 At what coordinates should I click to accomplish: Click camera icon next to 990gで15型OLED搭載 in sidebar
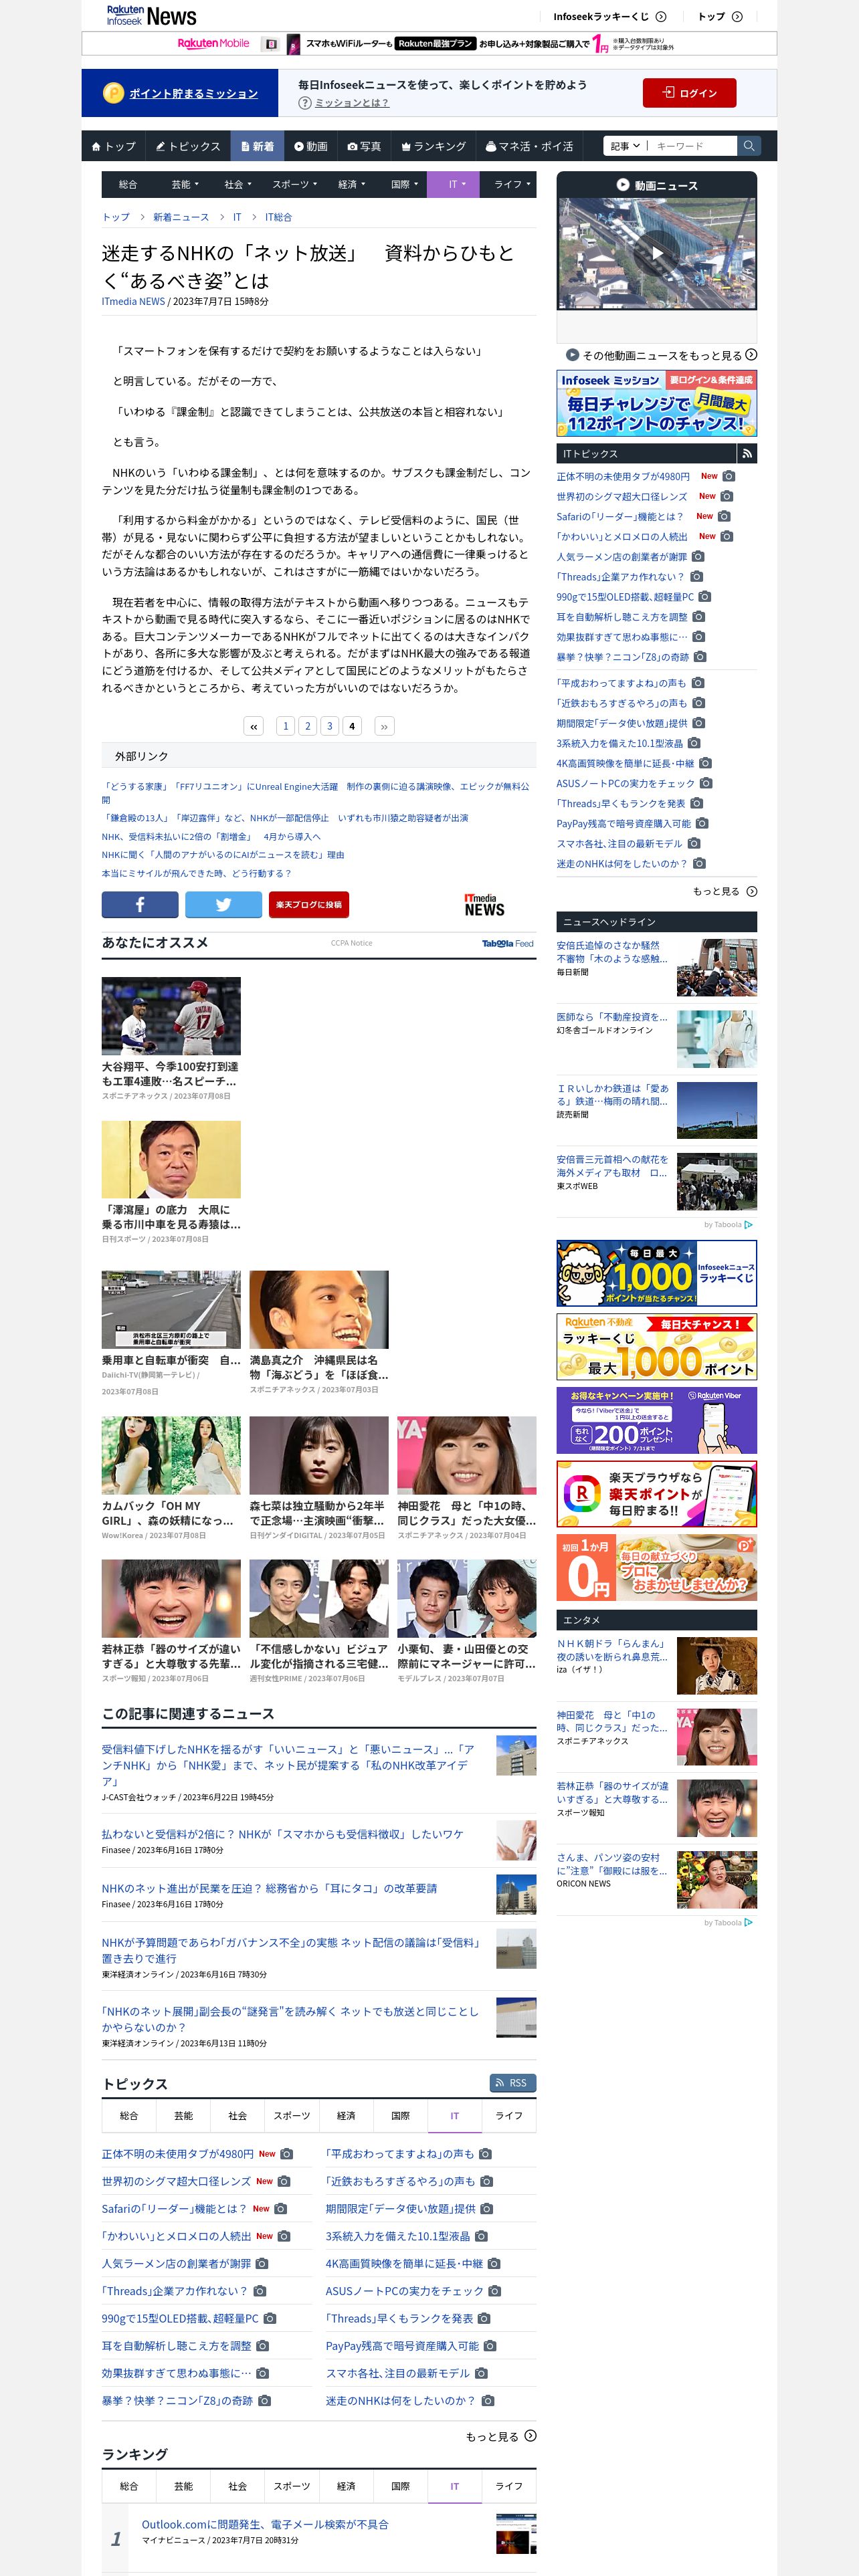point(704,596)
